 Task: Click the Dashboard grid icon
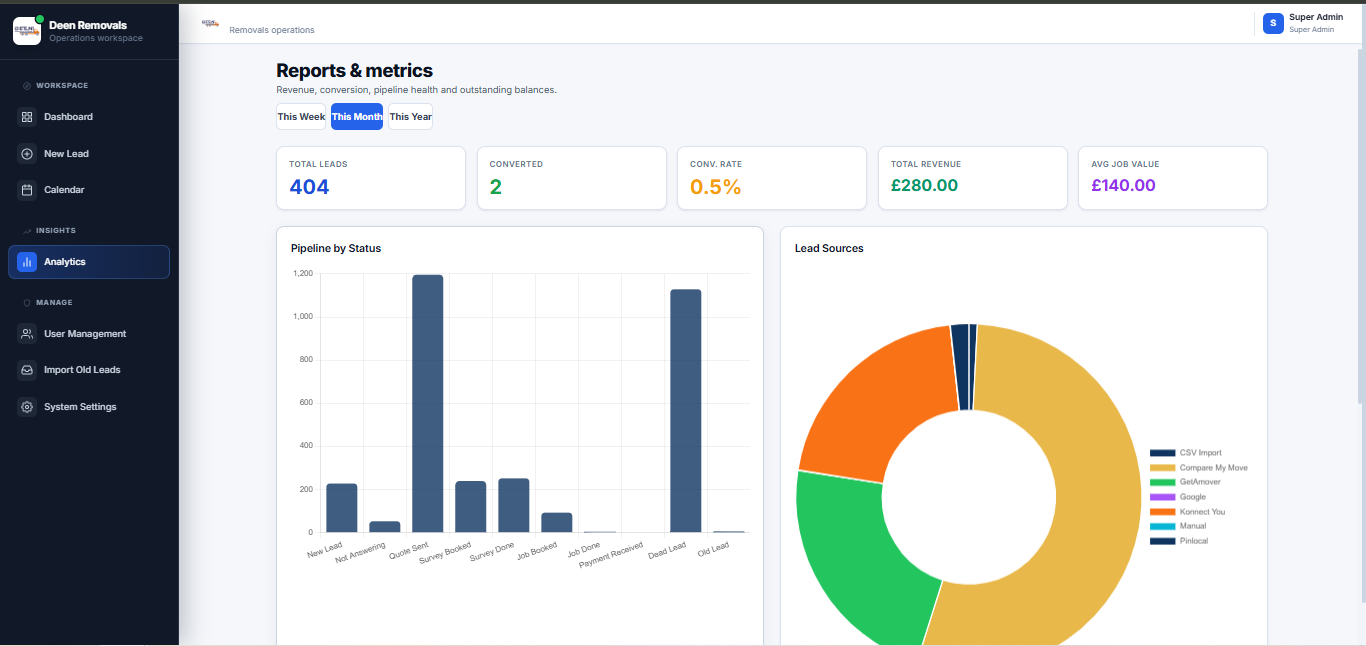point(27,117)
